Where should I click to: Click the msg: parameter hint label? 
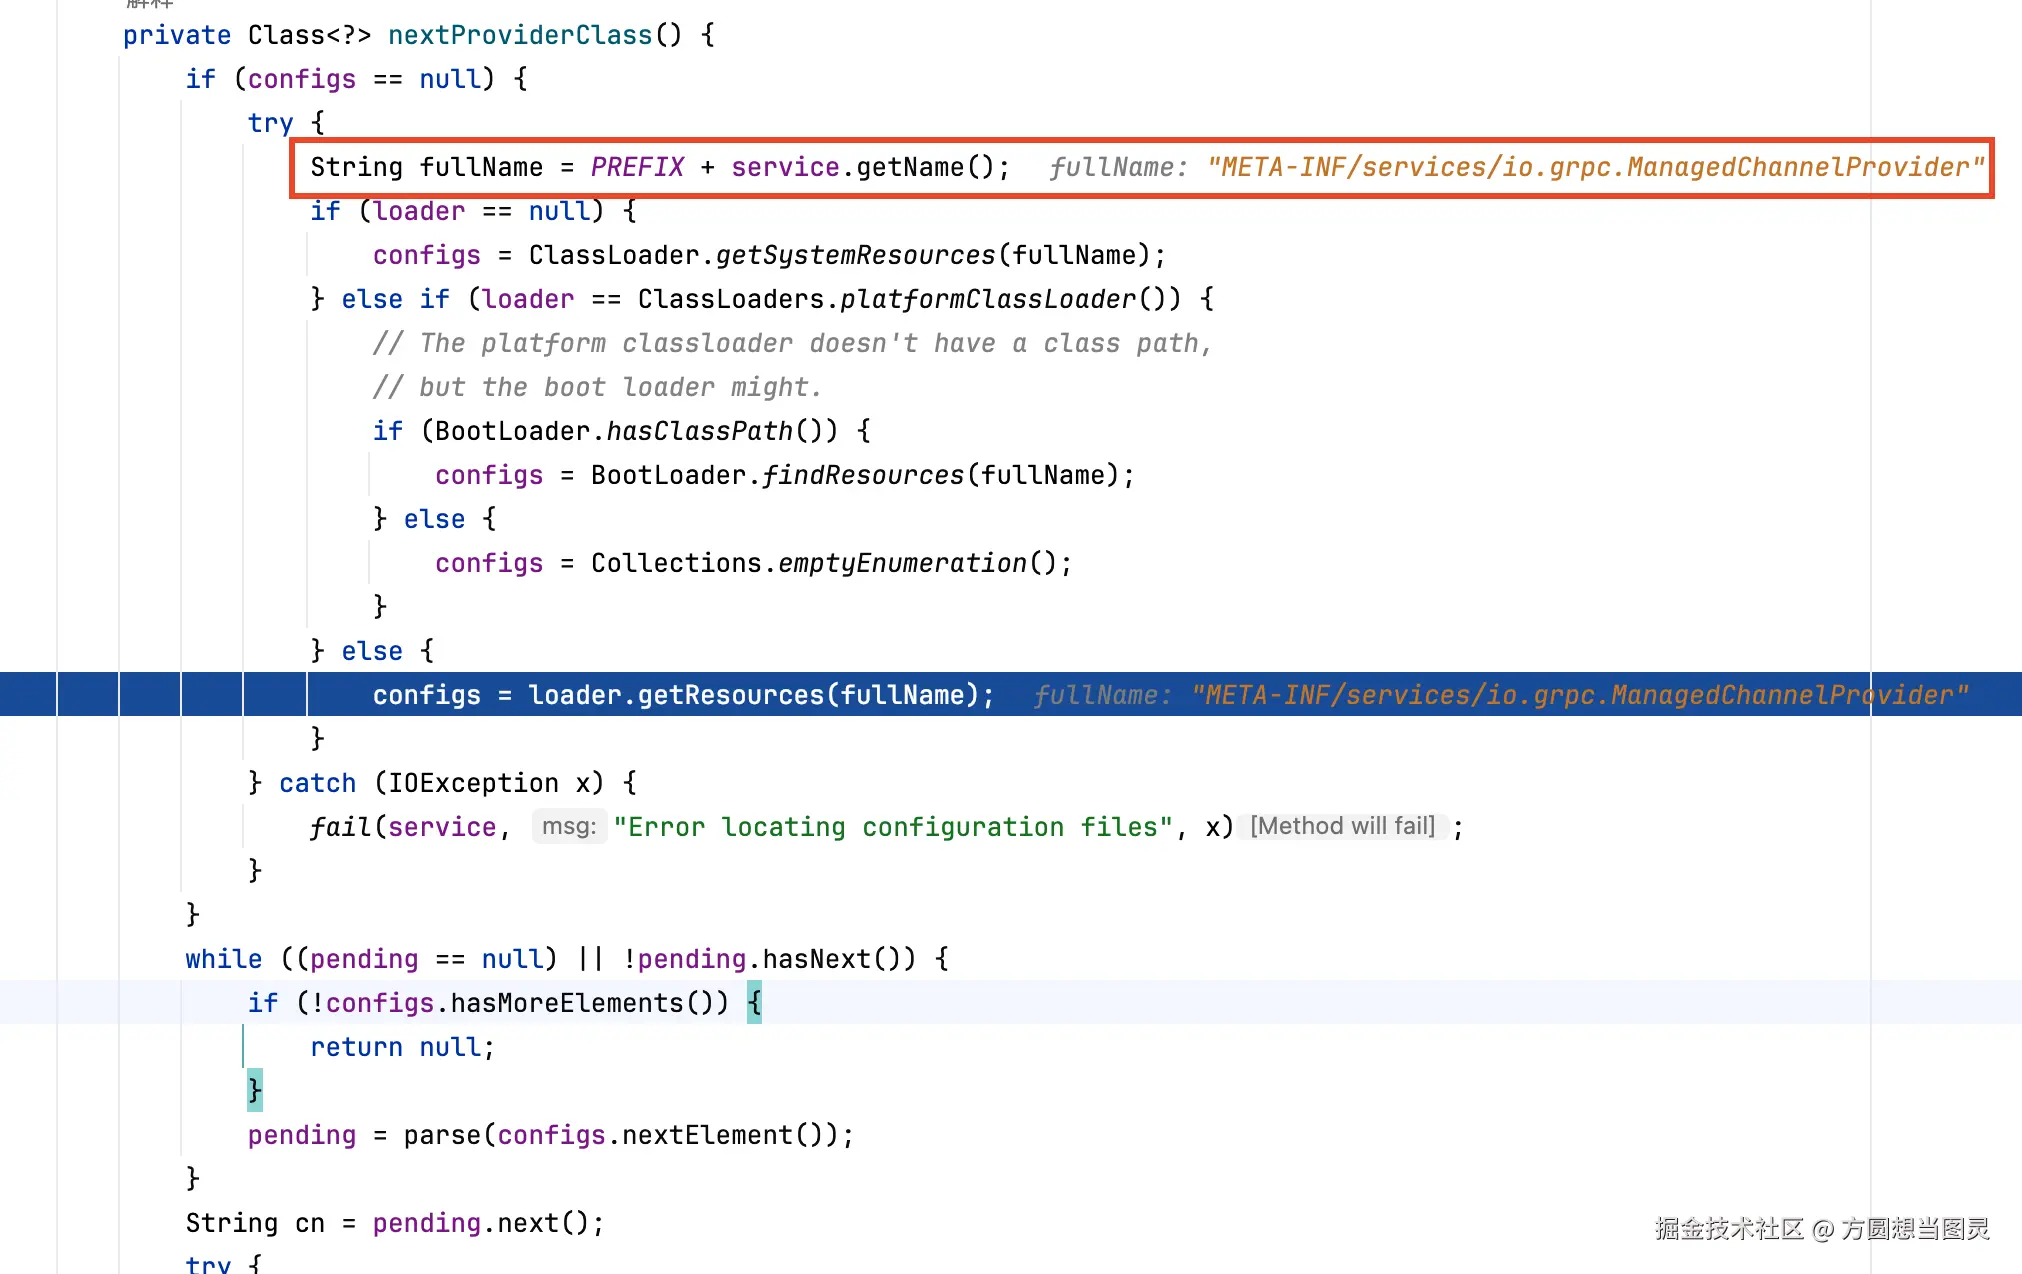click(x=568, y=826)
